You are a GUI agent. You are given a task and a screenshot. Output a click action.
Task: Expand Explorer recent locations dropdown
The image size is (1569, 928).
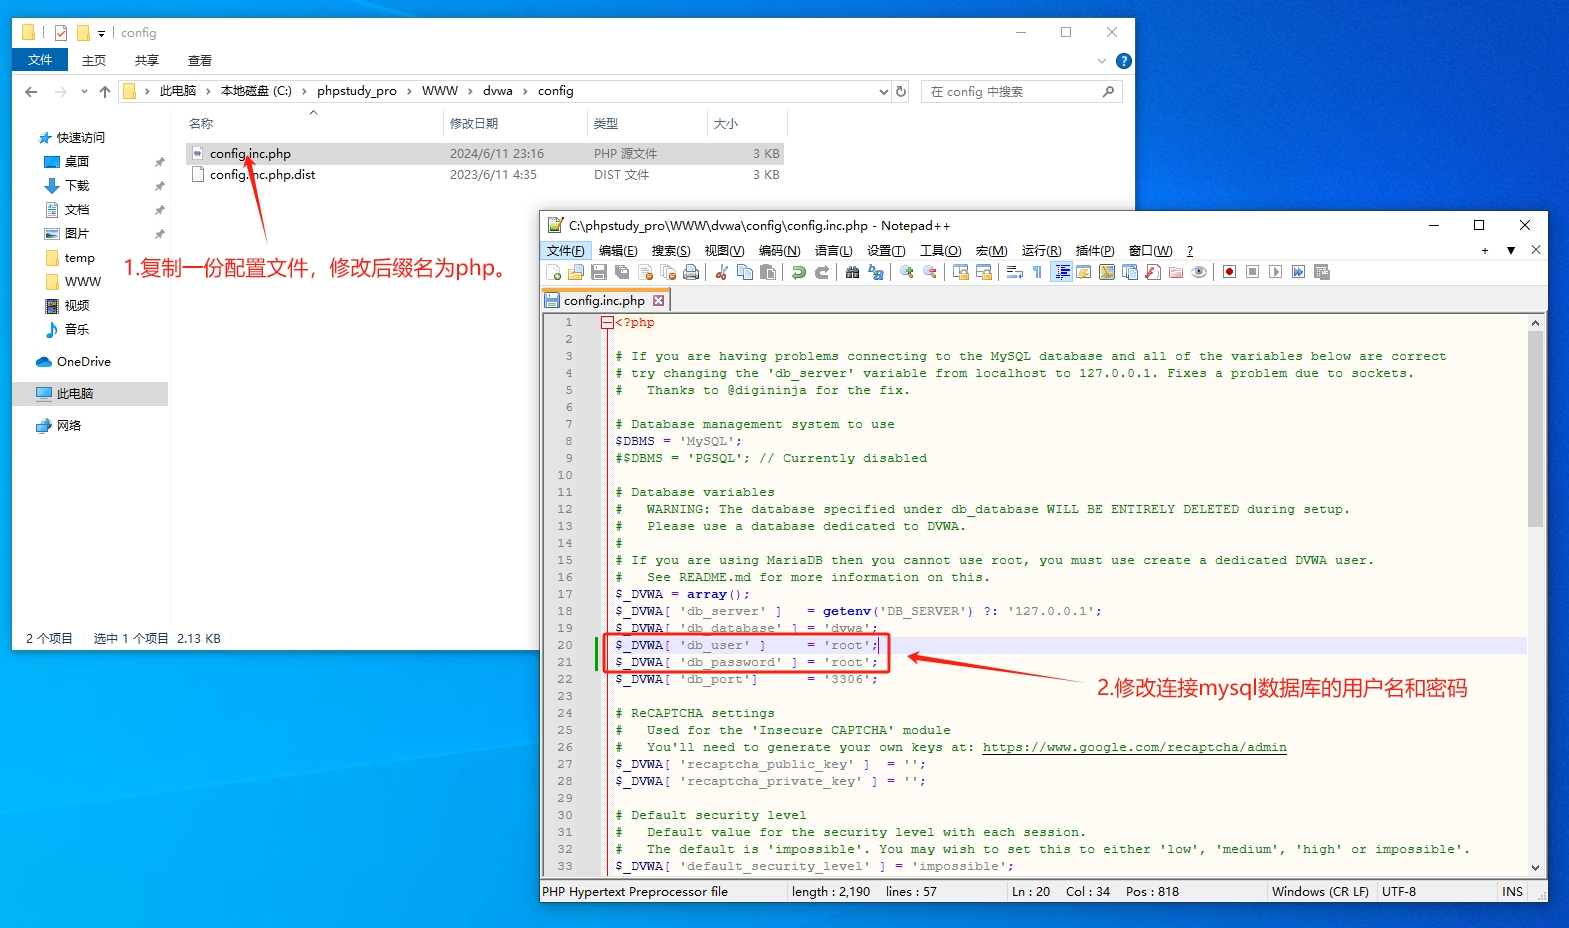click(x=84, y=91)
